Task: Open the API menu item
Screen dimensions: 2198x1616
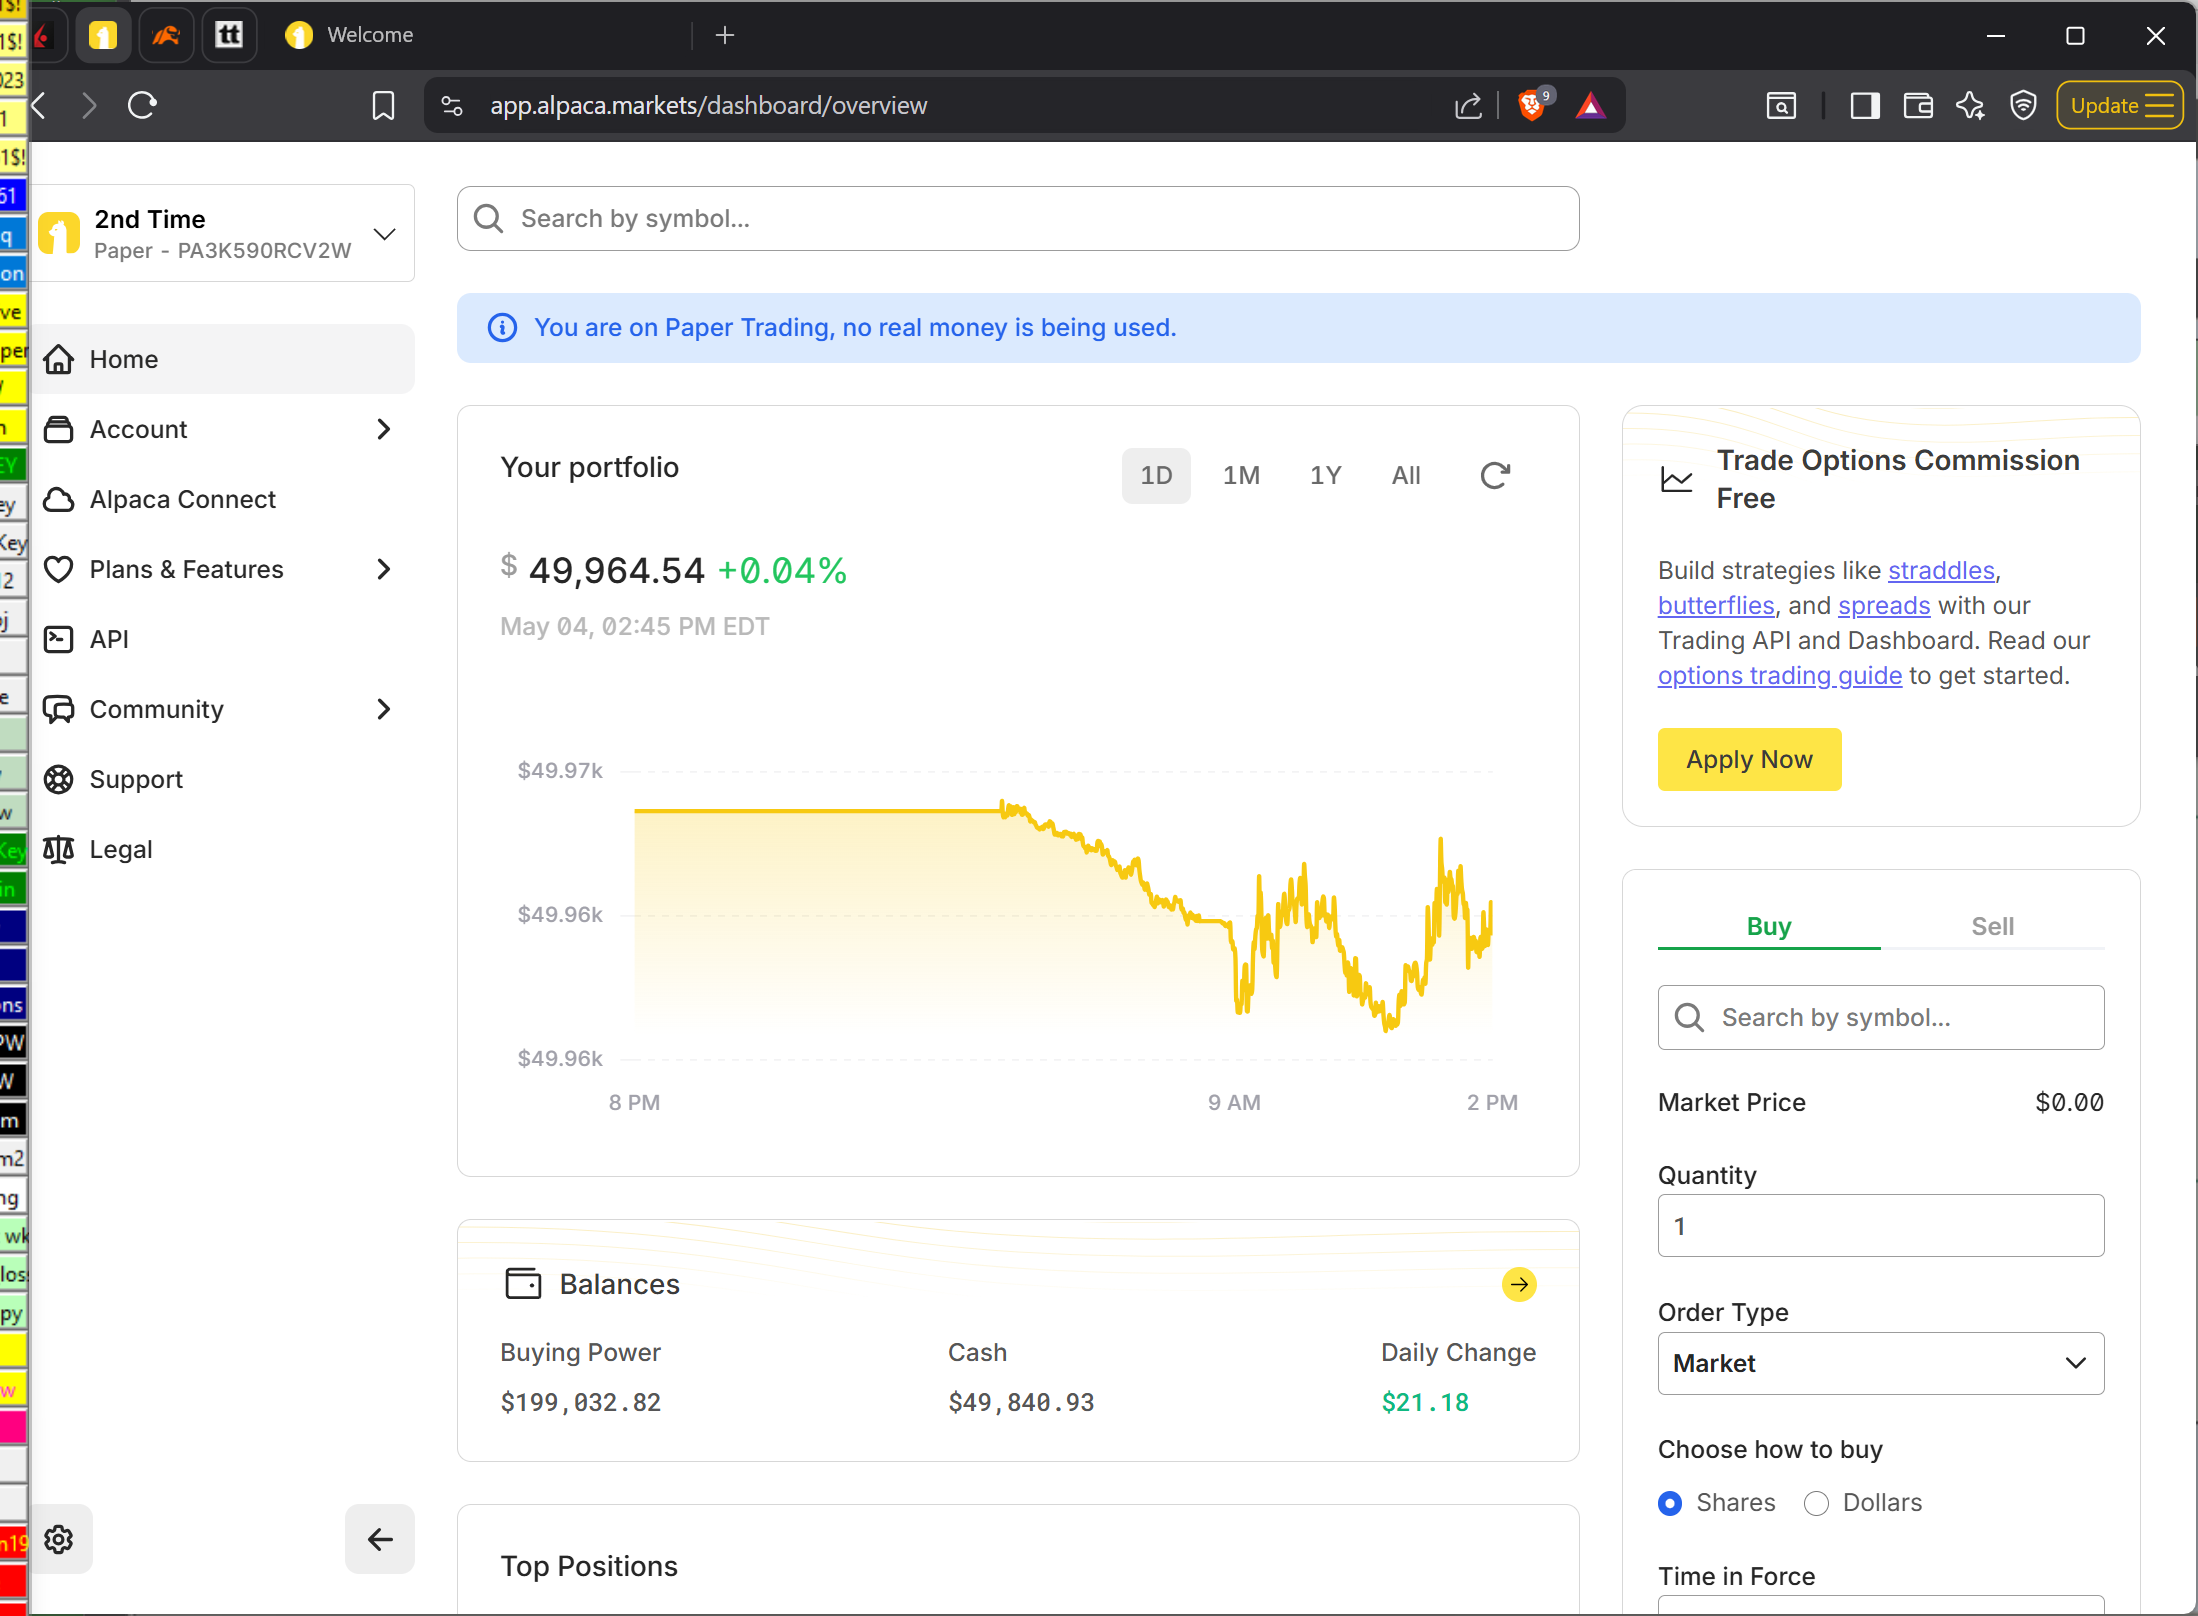Action: tap(223, 639)
